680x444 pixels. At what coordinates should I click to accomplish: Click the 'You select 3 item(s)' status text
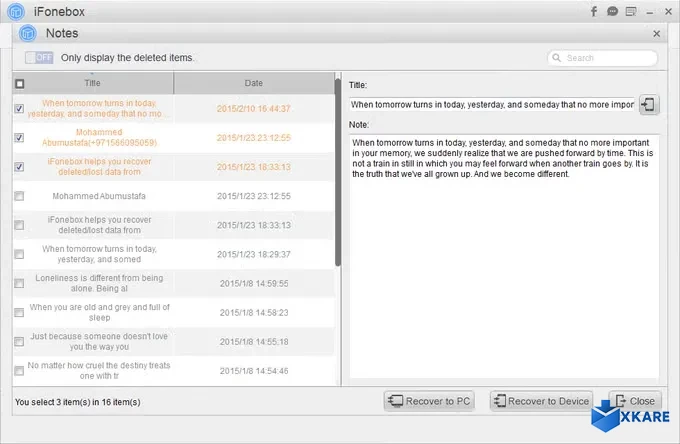(x=78, y=402)
